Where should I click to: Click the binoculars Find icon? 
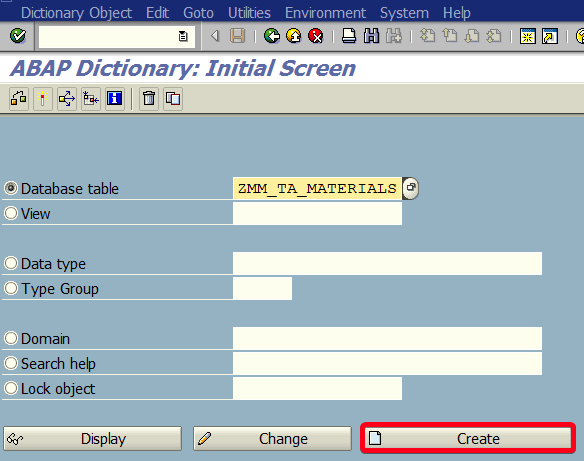(x=371, y=36)
